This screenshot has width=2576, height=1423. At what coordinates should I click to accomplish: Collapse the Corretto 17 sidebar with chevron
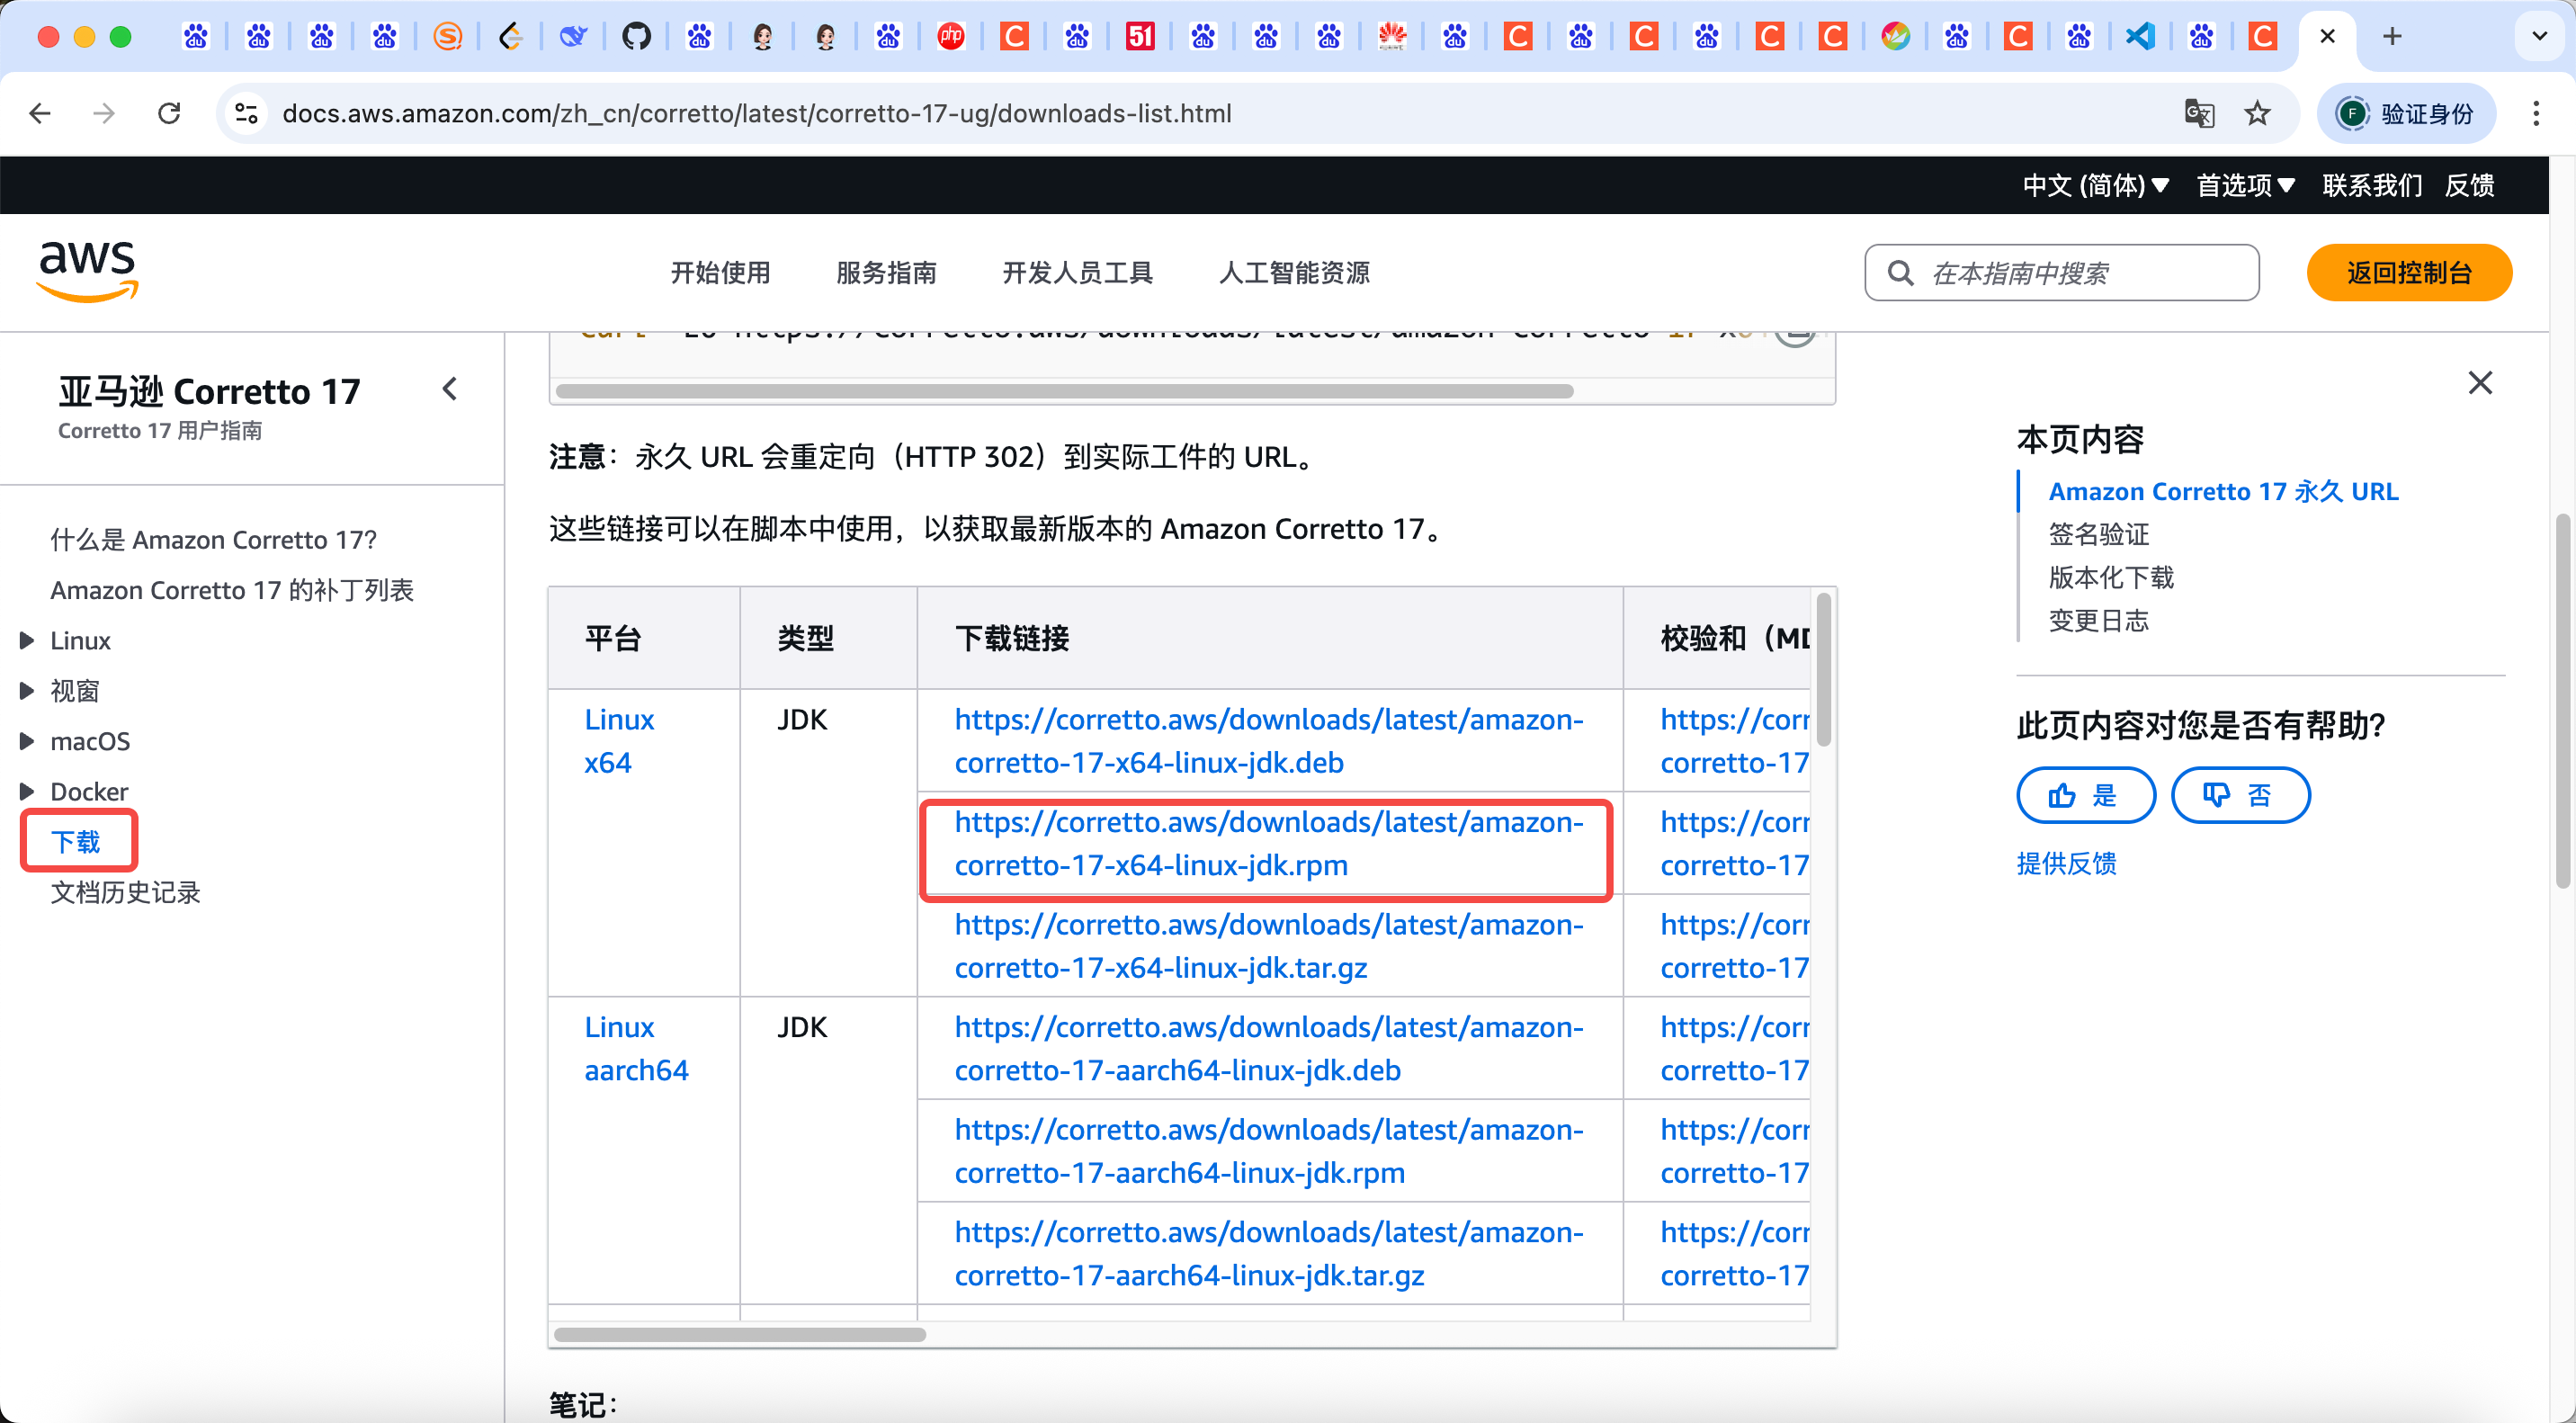coord(450,389)
